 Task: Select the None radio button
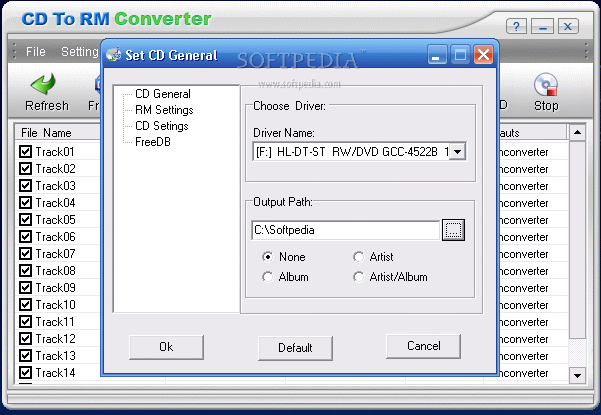tap(268, 256)
